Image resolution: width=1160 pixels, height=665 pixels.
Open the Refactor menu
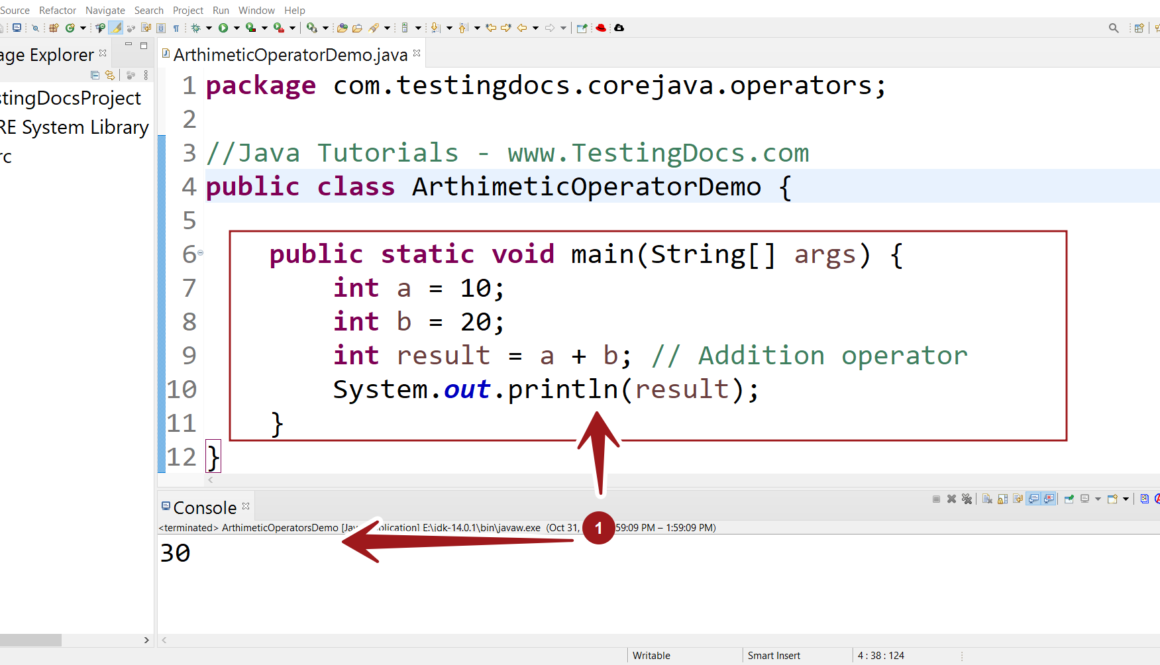57,10
